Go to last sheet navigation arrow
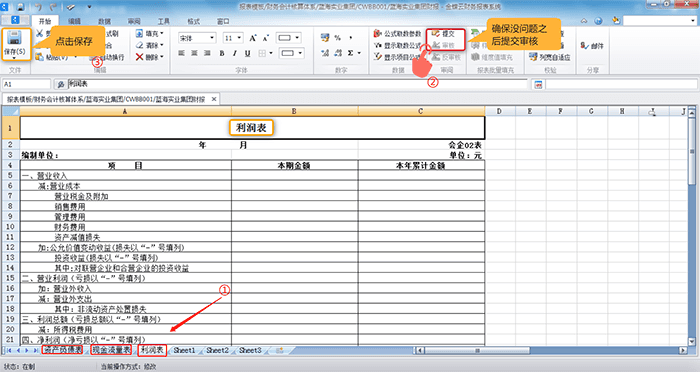Viewport: 700px width, 372px height. pyautogui.click(x=35, y=351)
